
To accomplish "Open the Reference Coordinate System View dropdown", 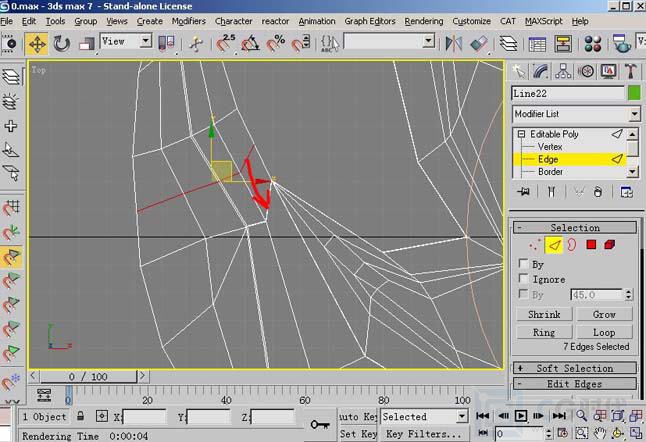I will [x=126, y=41].
